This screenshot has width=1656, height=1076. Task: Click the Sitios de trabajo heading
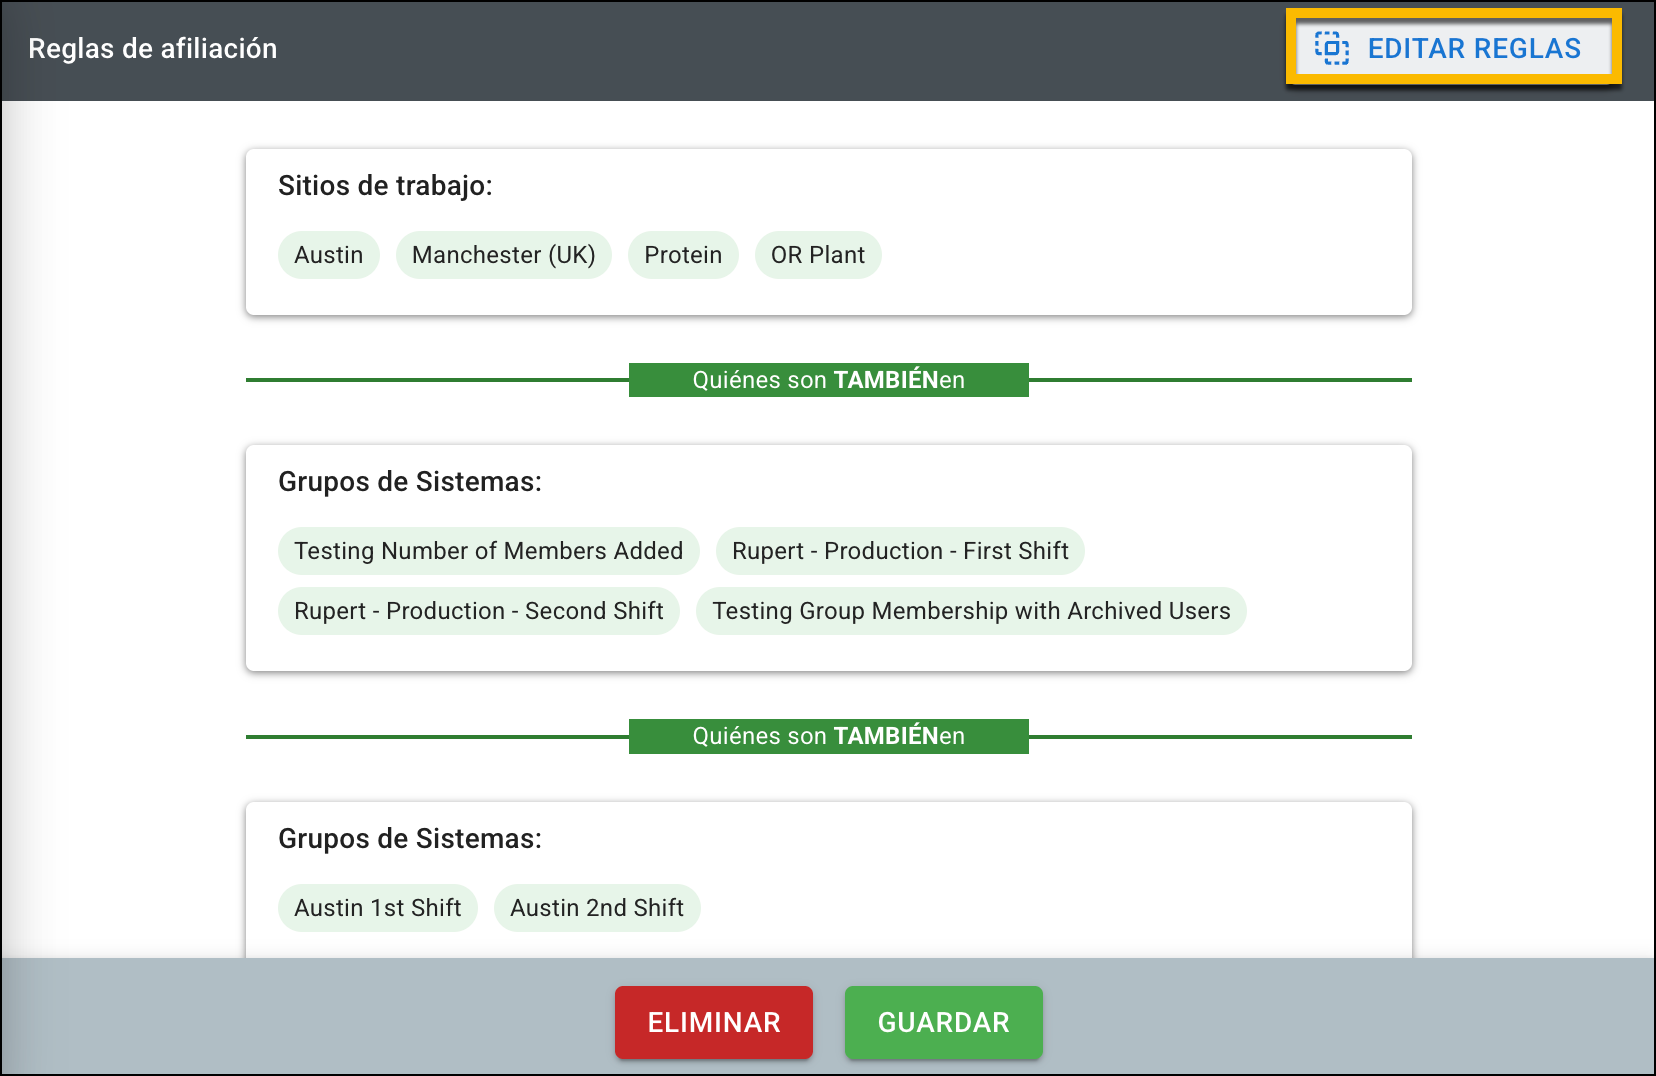click(385, 186)
